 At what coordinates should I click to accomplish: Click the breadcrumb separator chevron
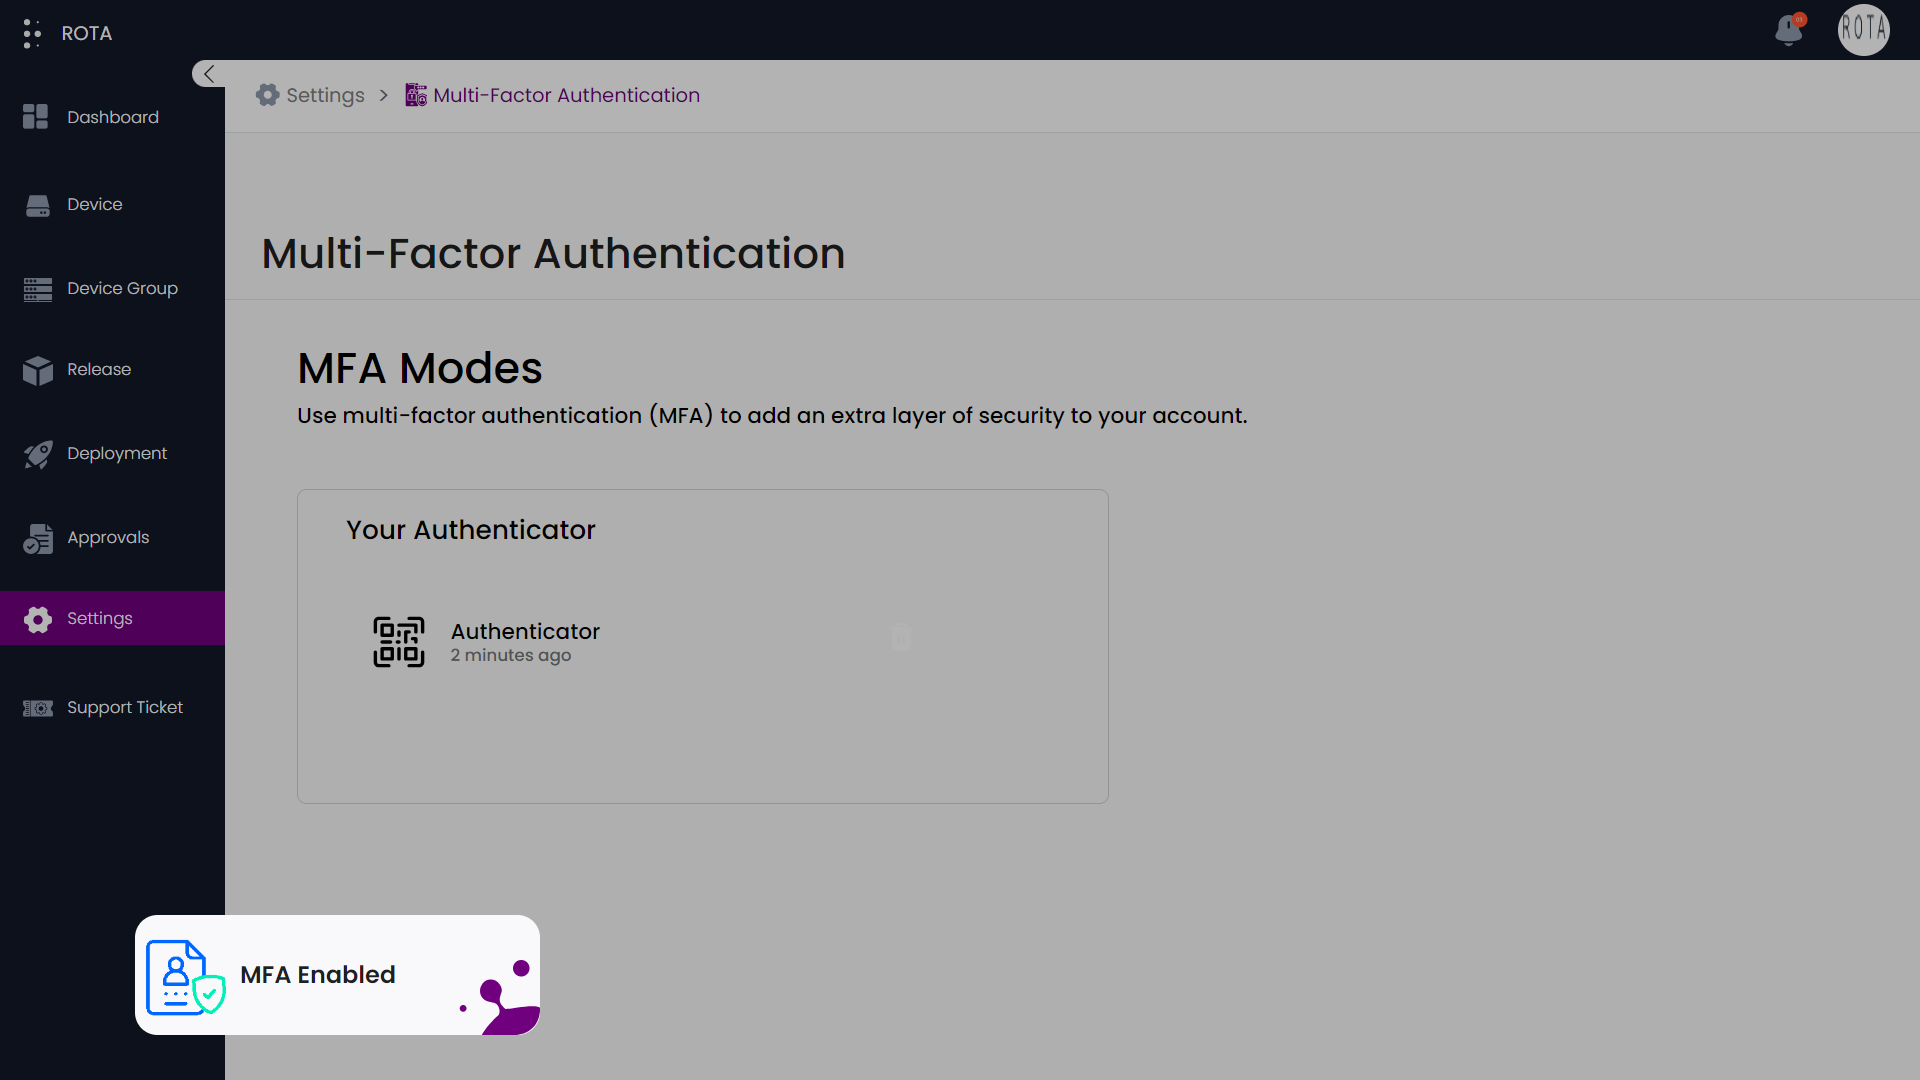coord(383,95)
